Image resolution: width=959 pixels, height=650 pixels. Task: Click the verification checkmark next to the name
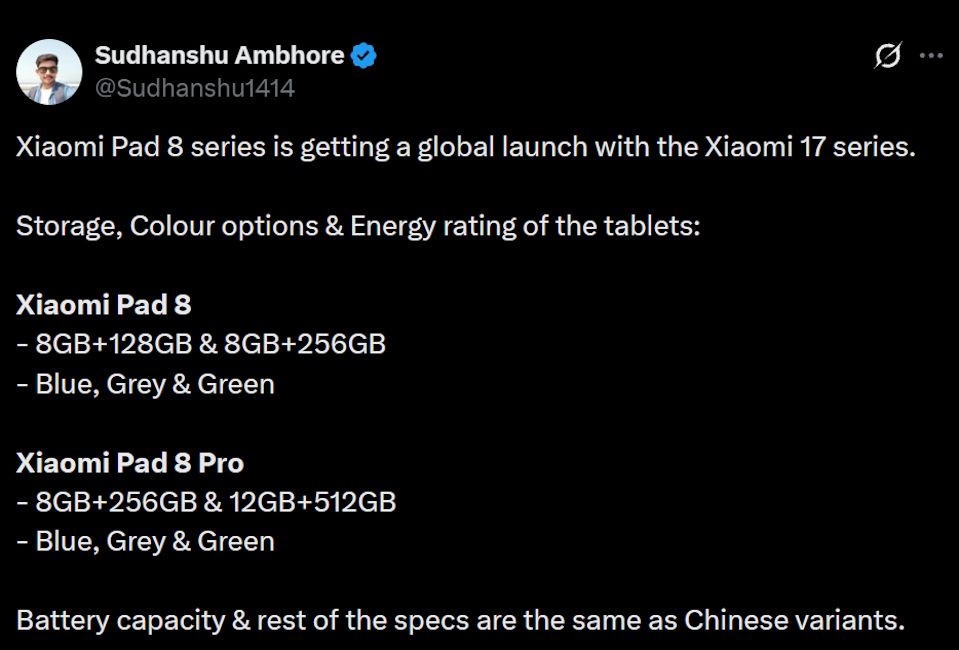(x=363, y=56)
